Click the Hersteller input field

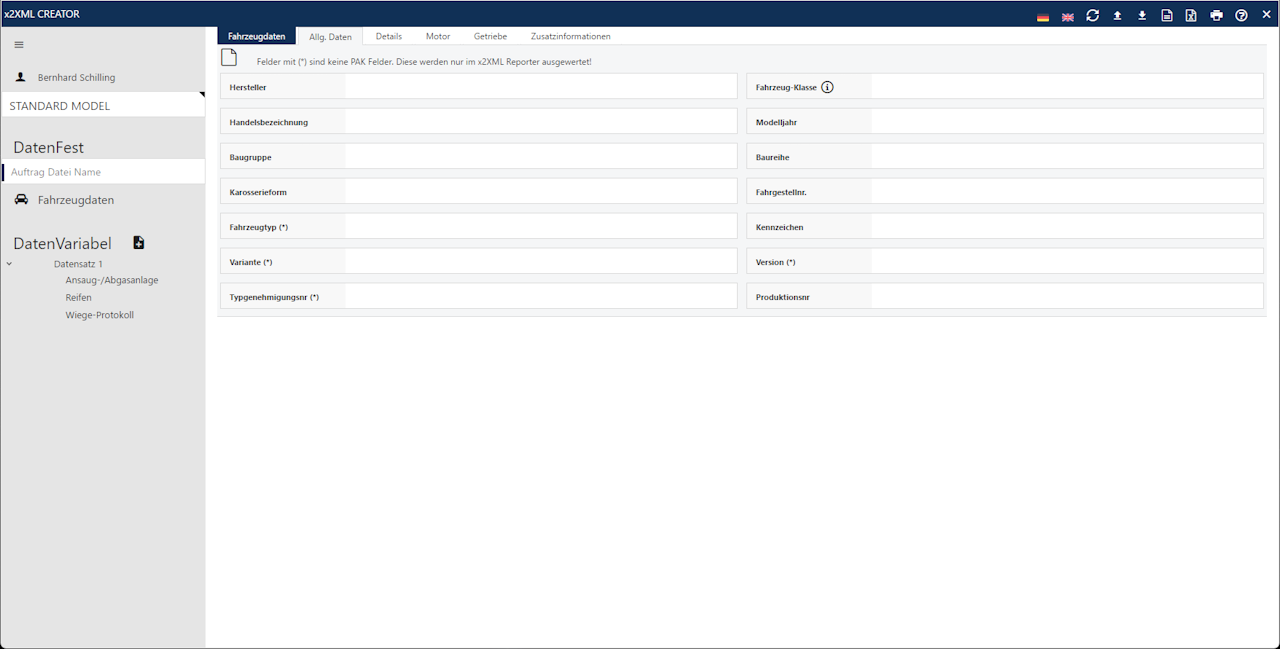(540, 87)
